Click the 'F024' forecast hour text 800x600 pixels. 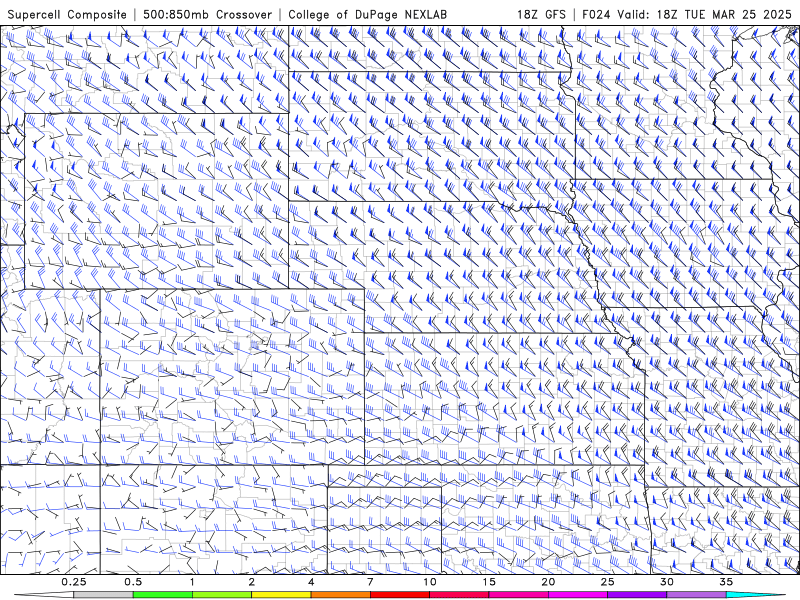coord(597,15)
